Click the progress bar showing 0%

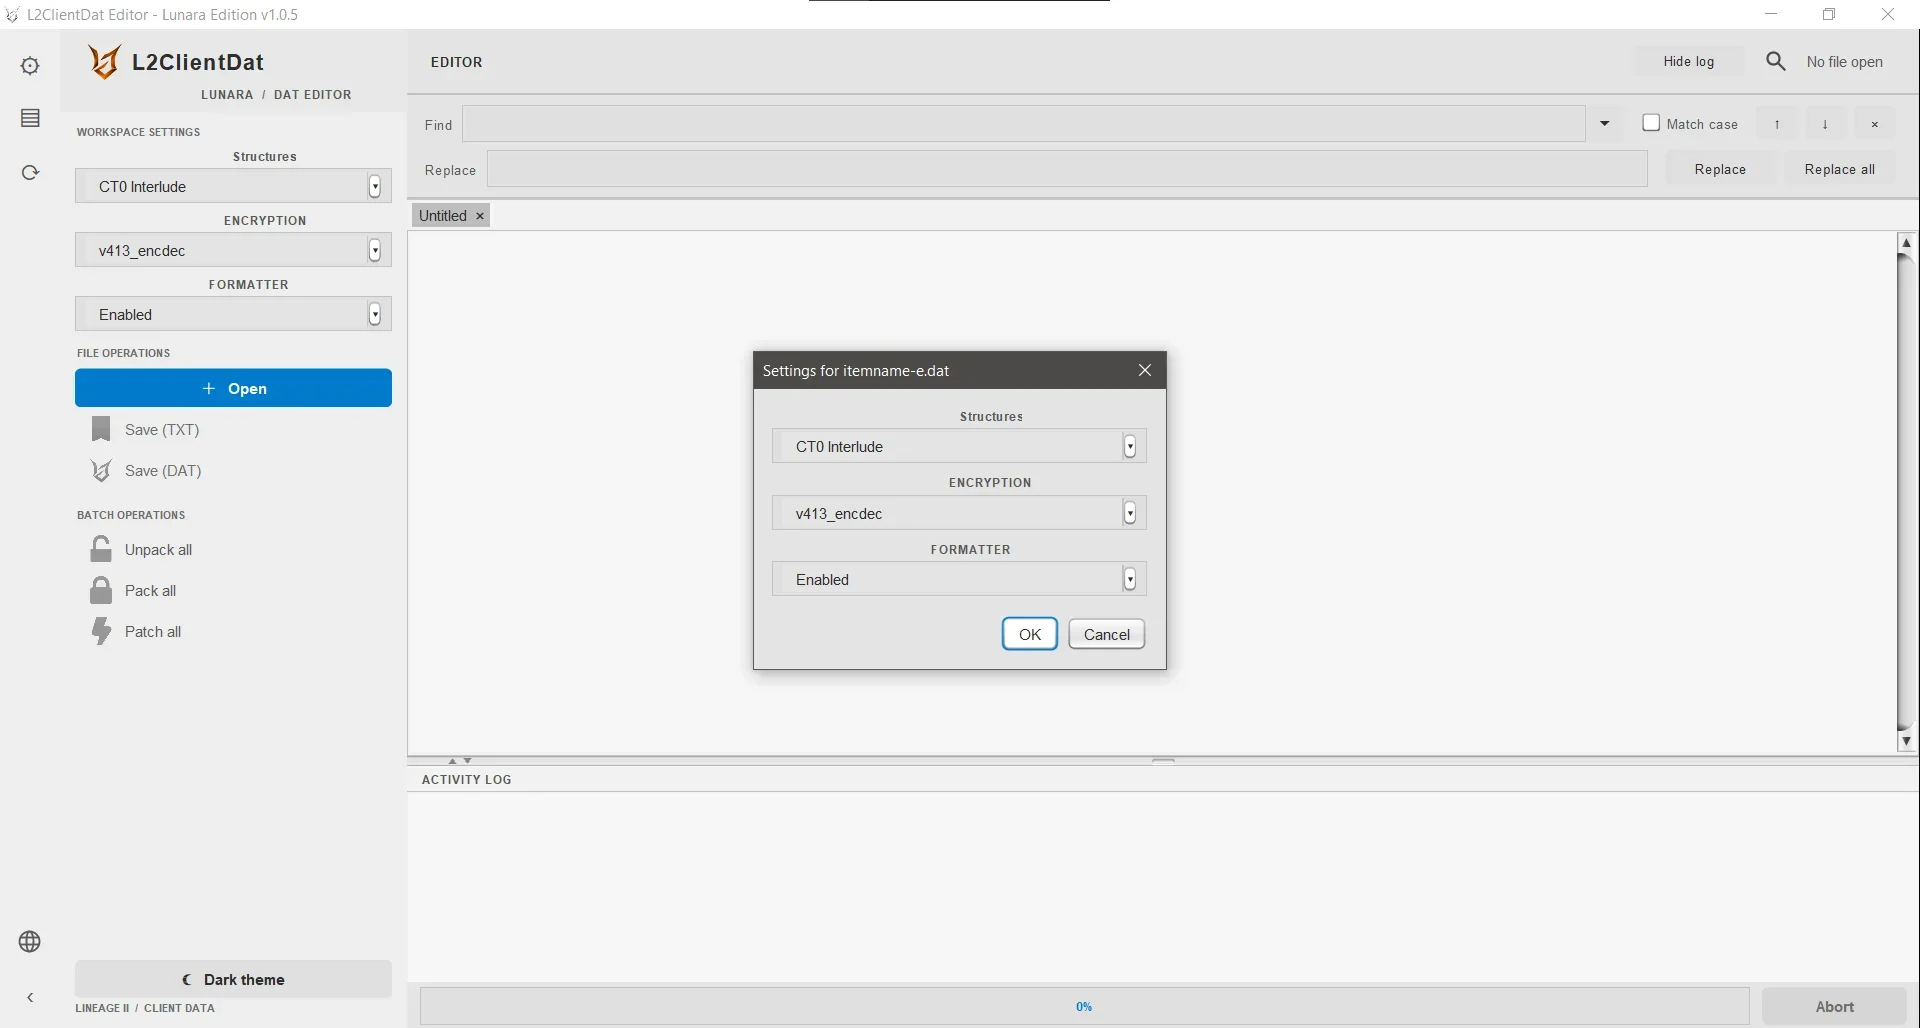pyautogui.click(x=1084, y=1007)
